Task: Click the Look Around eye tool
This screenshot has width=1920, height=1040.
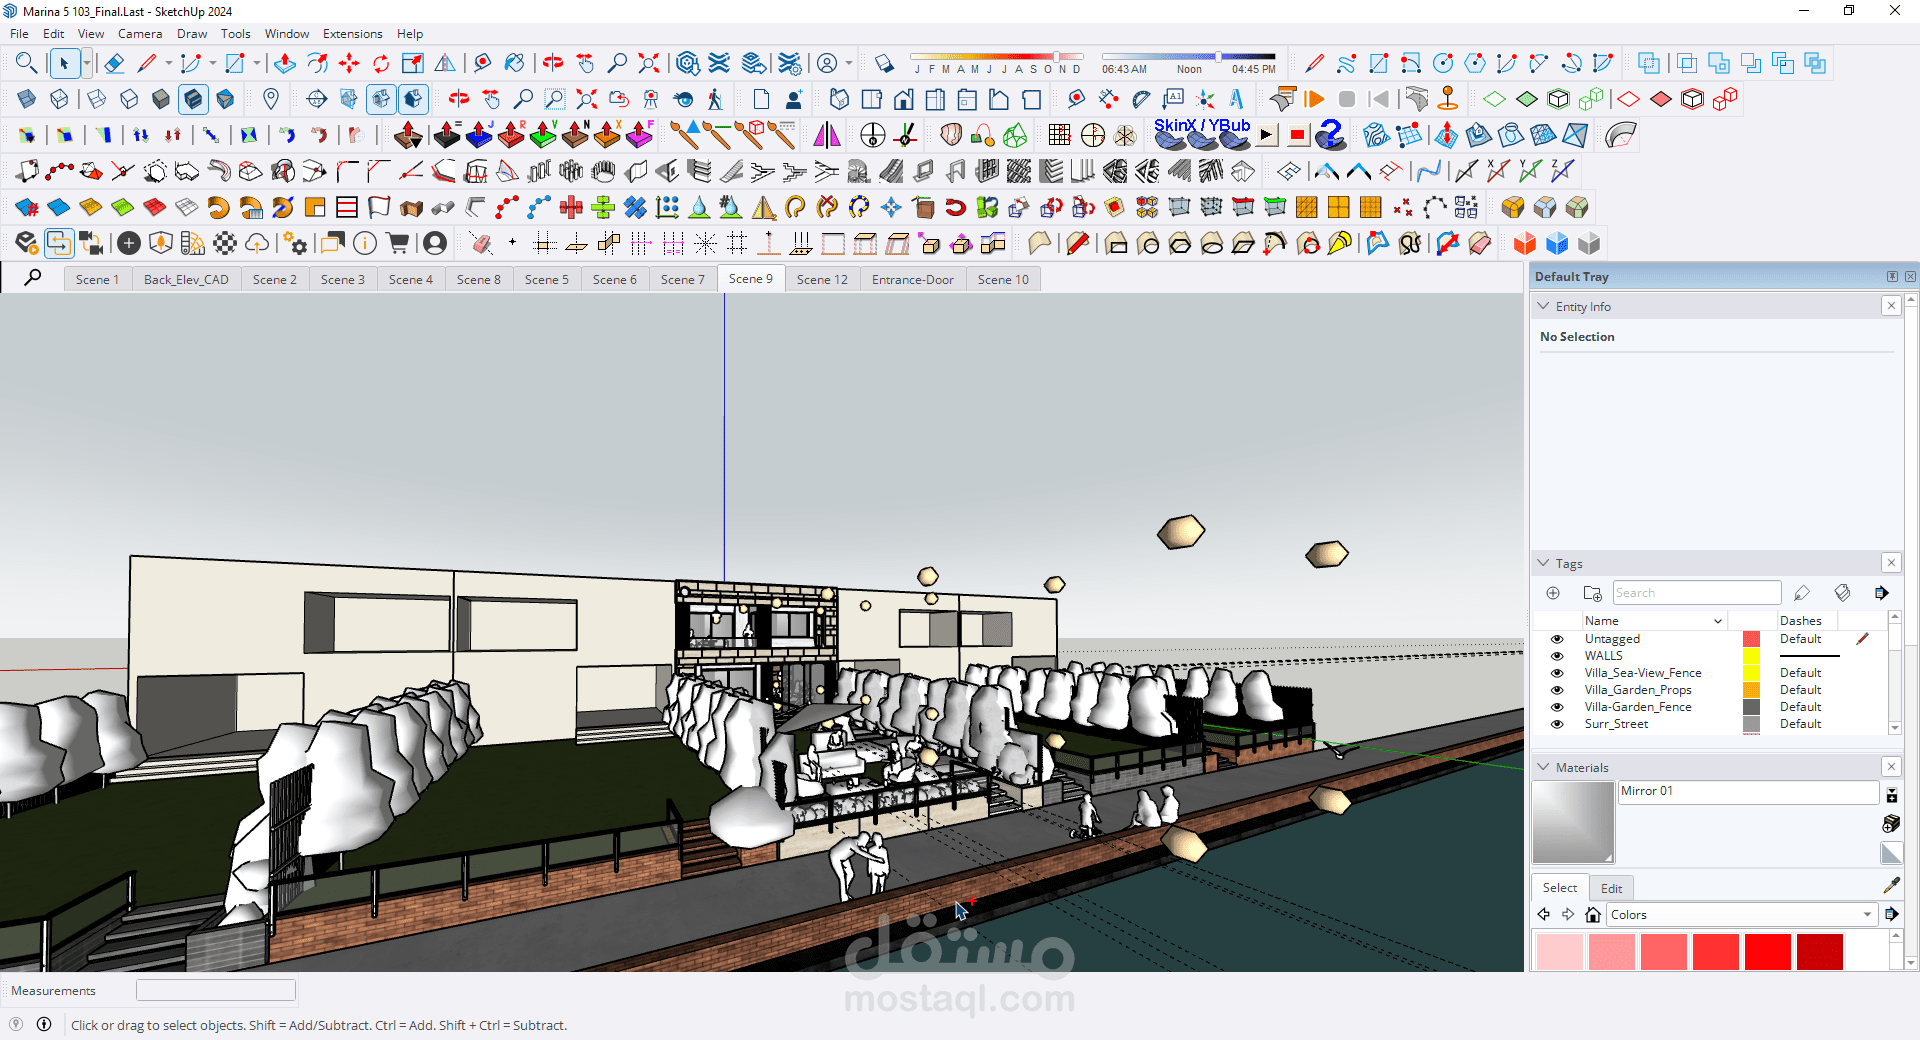Action: 683,99
